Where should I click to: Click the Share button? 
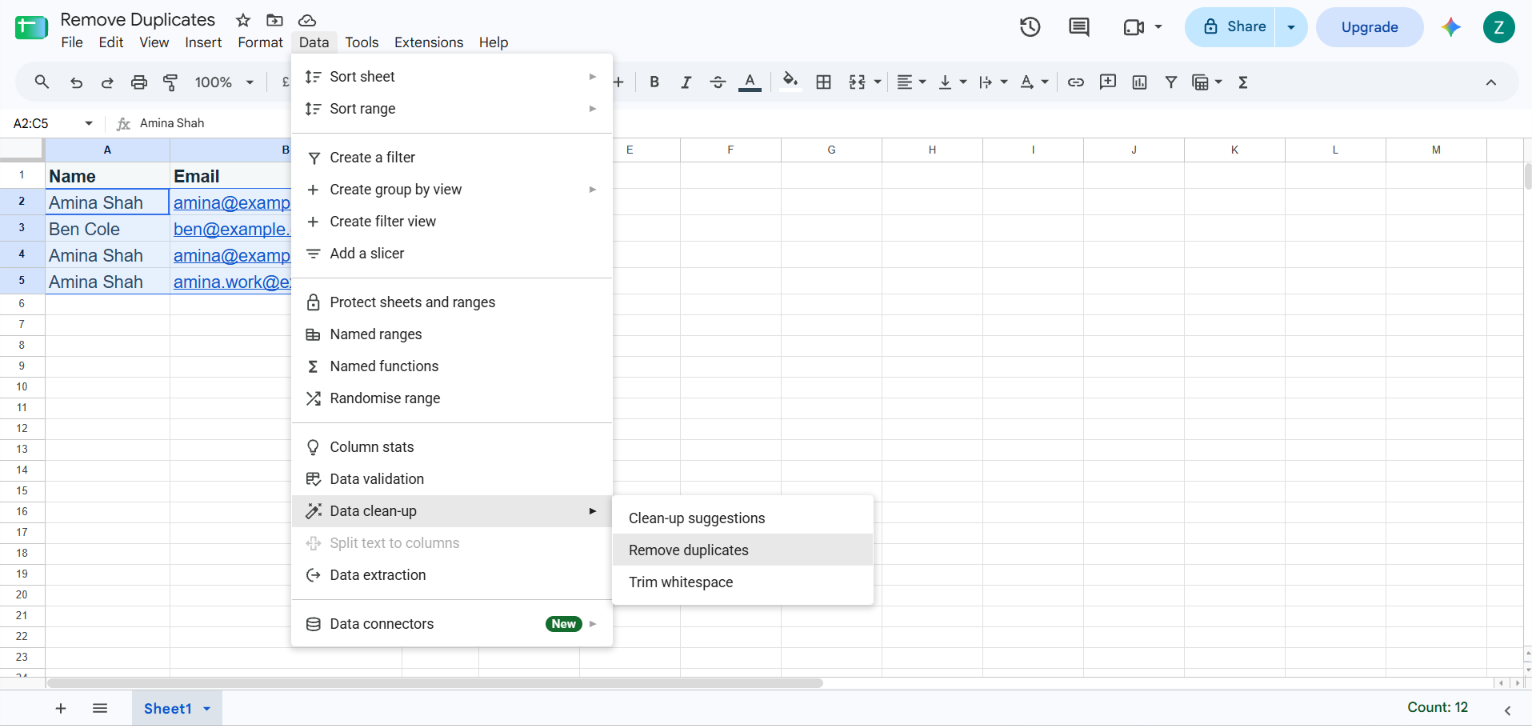(x=1231, y=27)
